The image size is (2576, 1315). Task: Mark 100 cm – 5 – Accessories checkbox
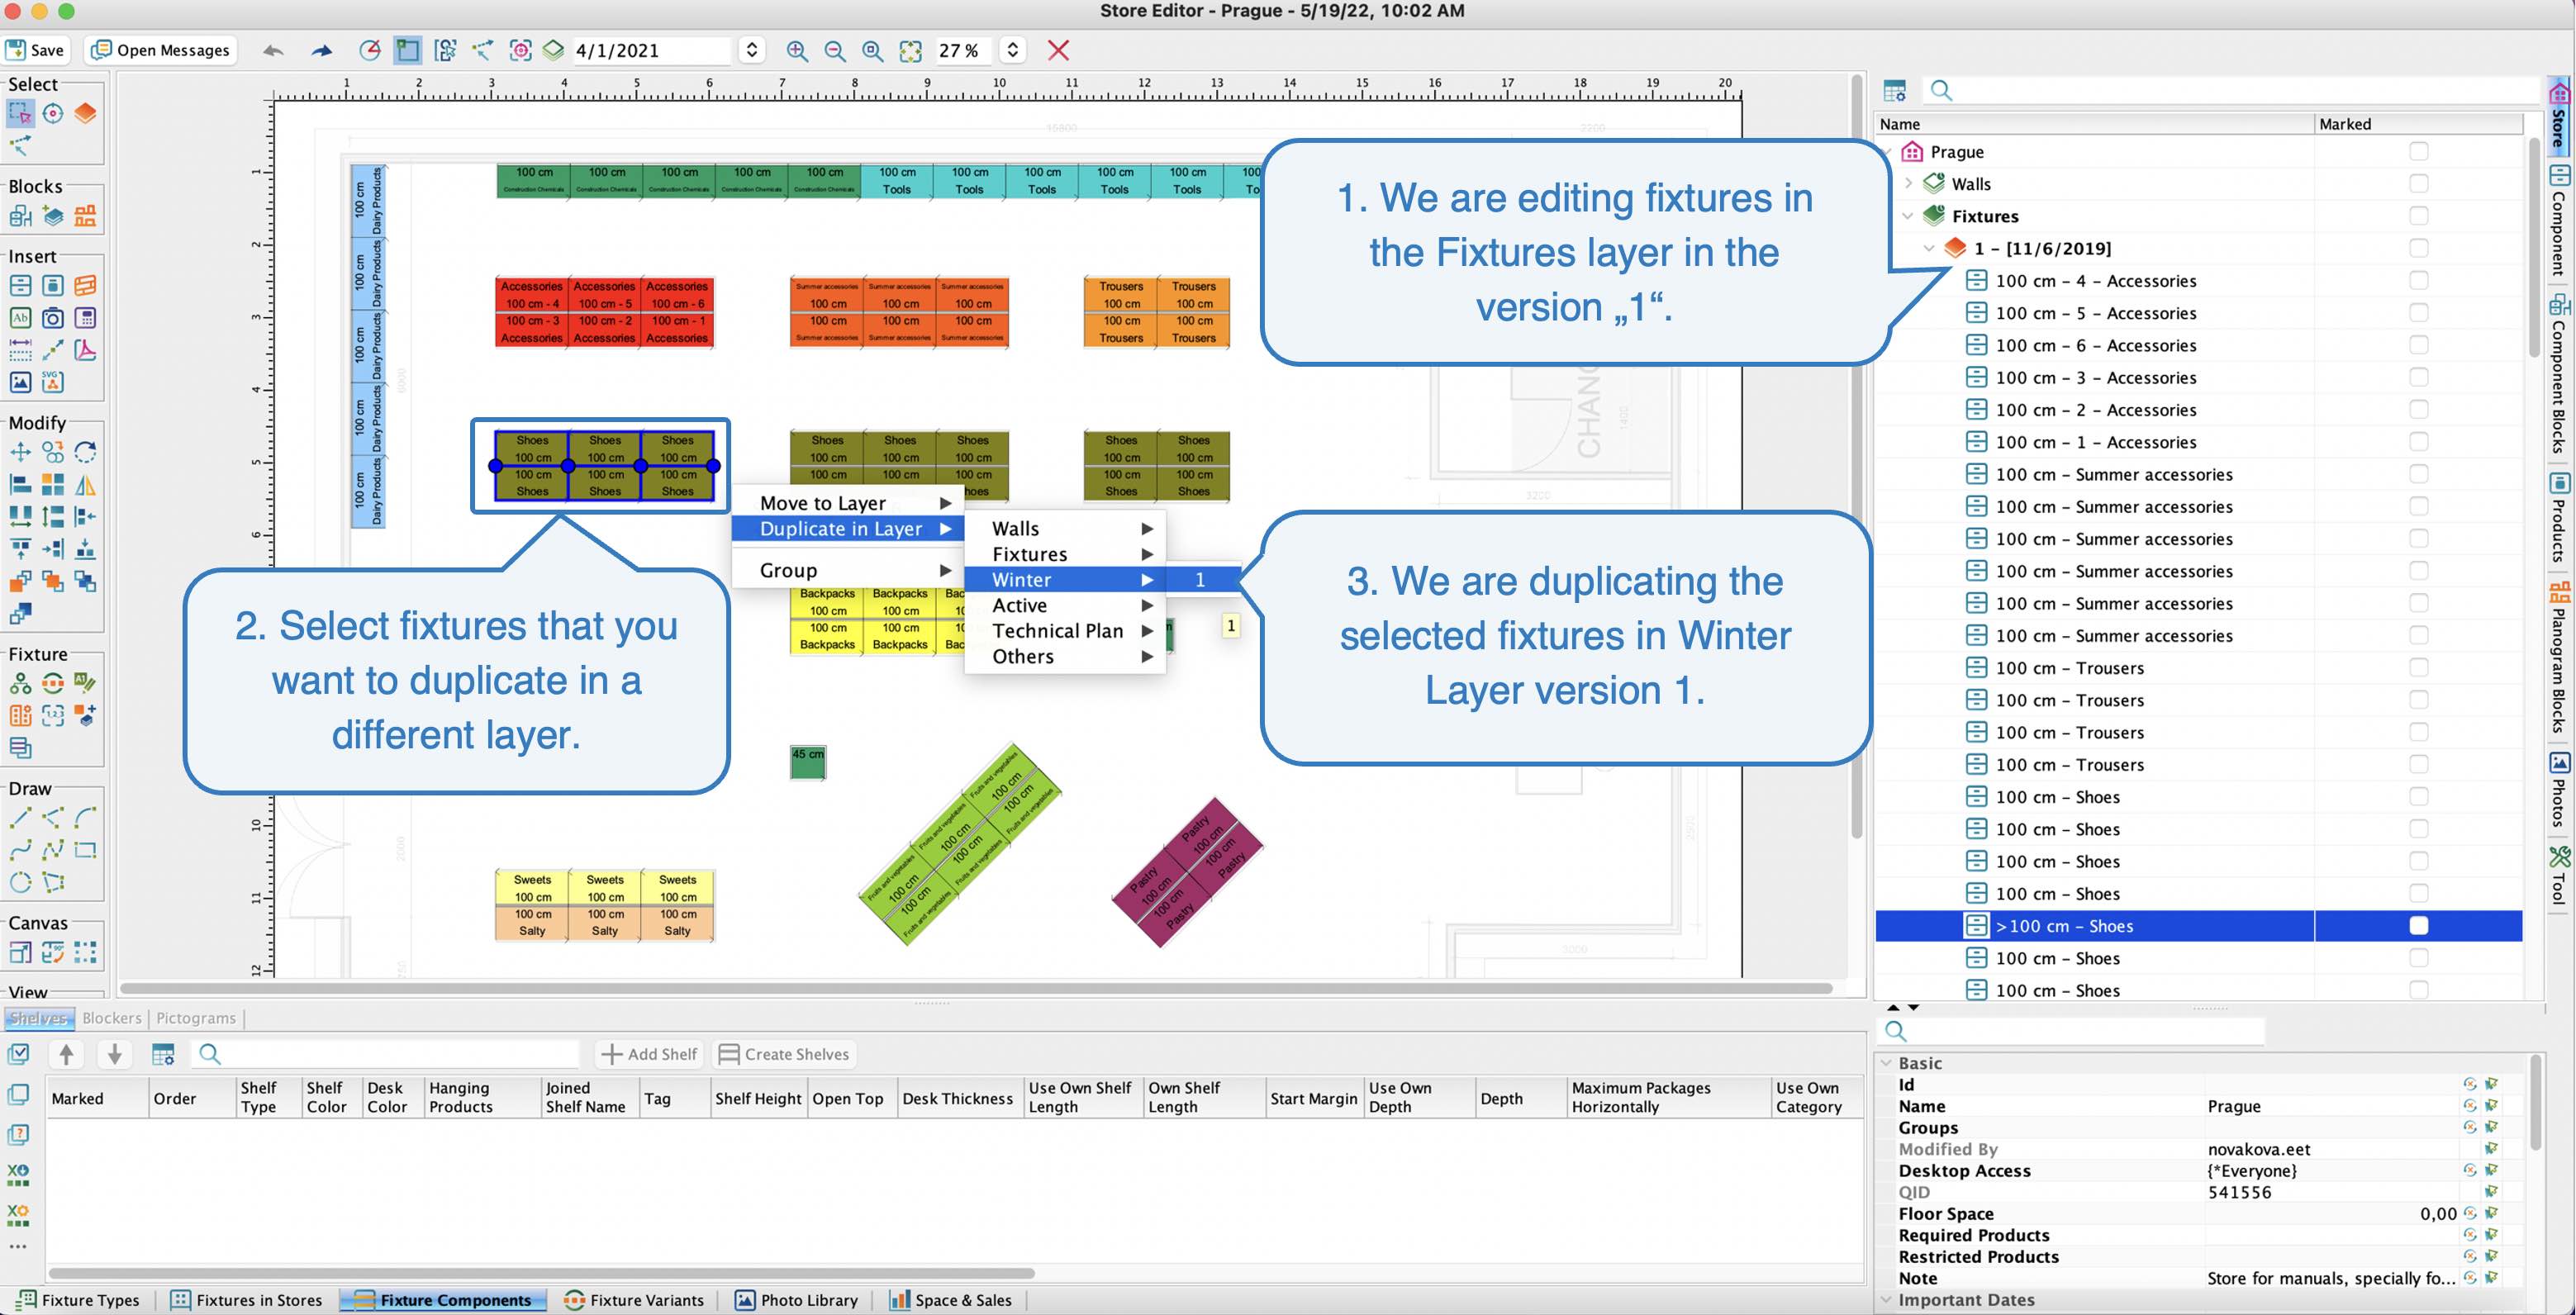coord(2418,312)
